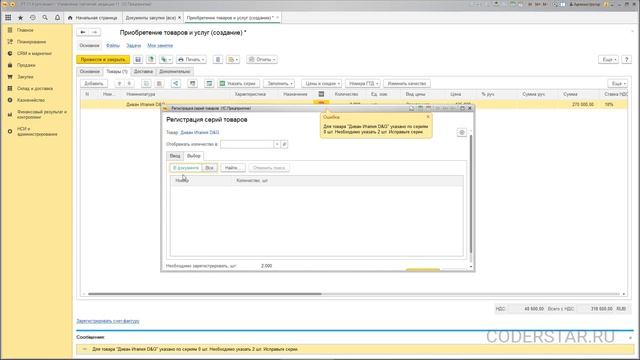Screen dimensions: 640x360
Task: Expand the create-based-on dropdown icon
Action: pos(166,60)
